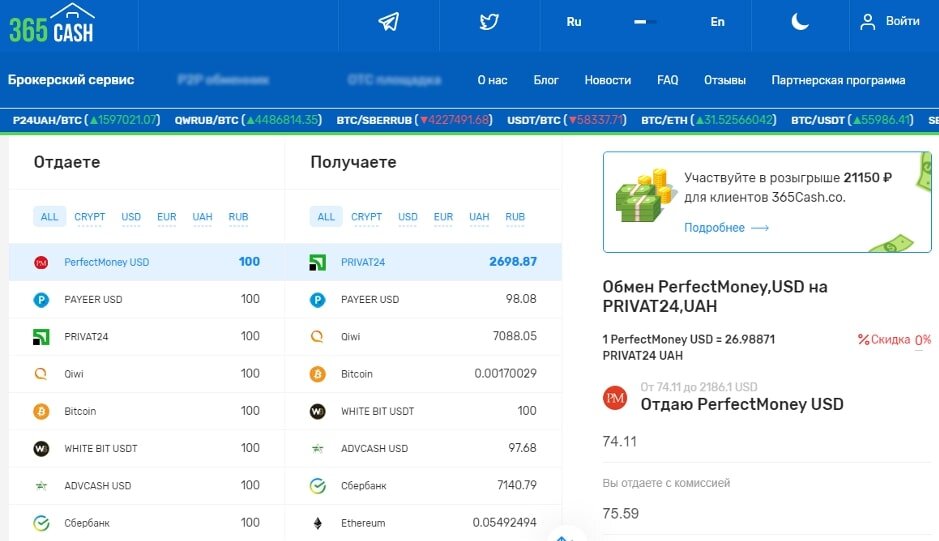
Task: Toggle dark mode moon icon
Action: tap(799, 22)
